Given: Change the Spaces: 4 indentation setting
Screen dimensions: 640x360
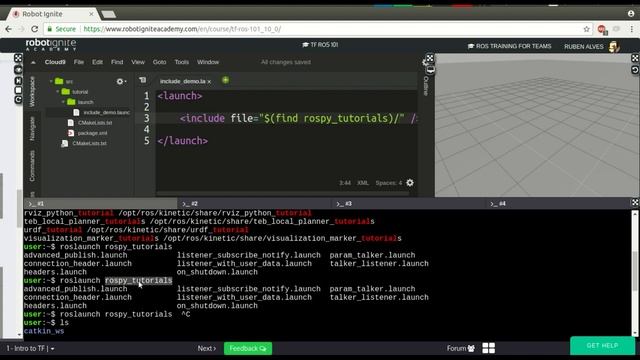Looking at the screenshot, I should [389, 183].
